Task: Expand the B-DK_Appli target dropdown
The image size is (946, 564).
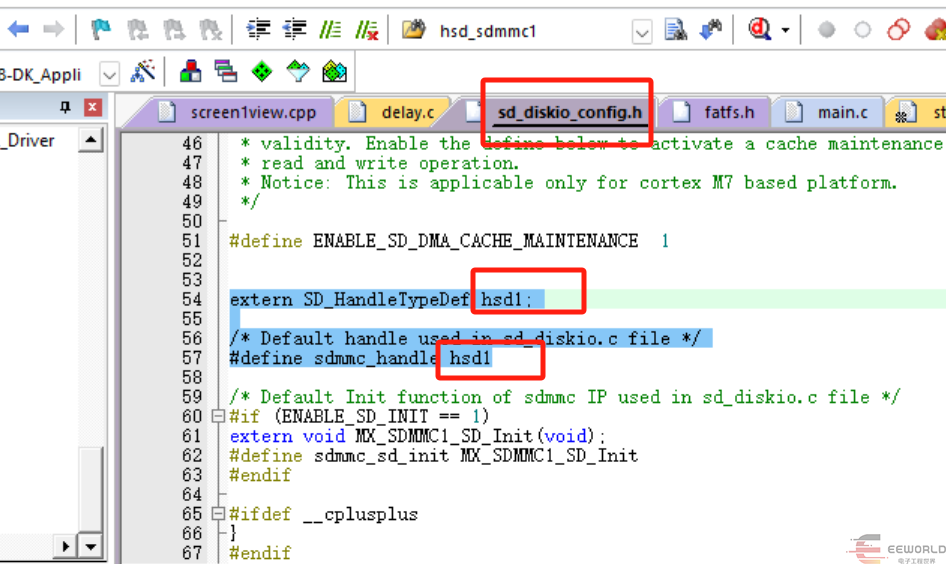Action: pos(109,74)
